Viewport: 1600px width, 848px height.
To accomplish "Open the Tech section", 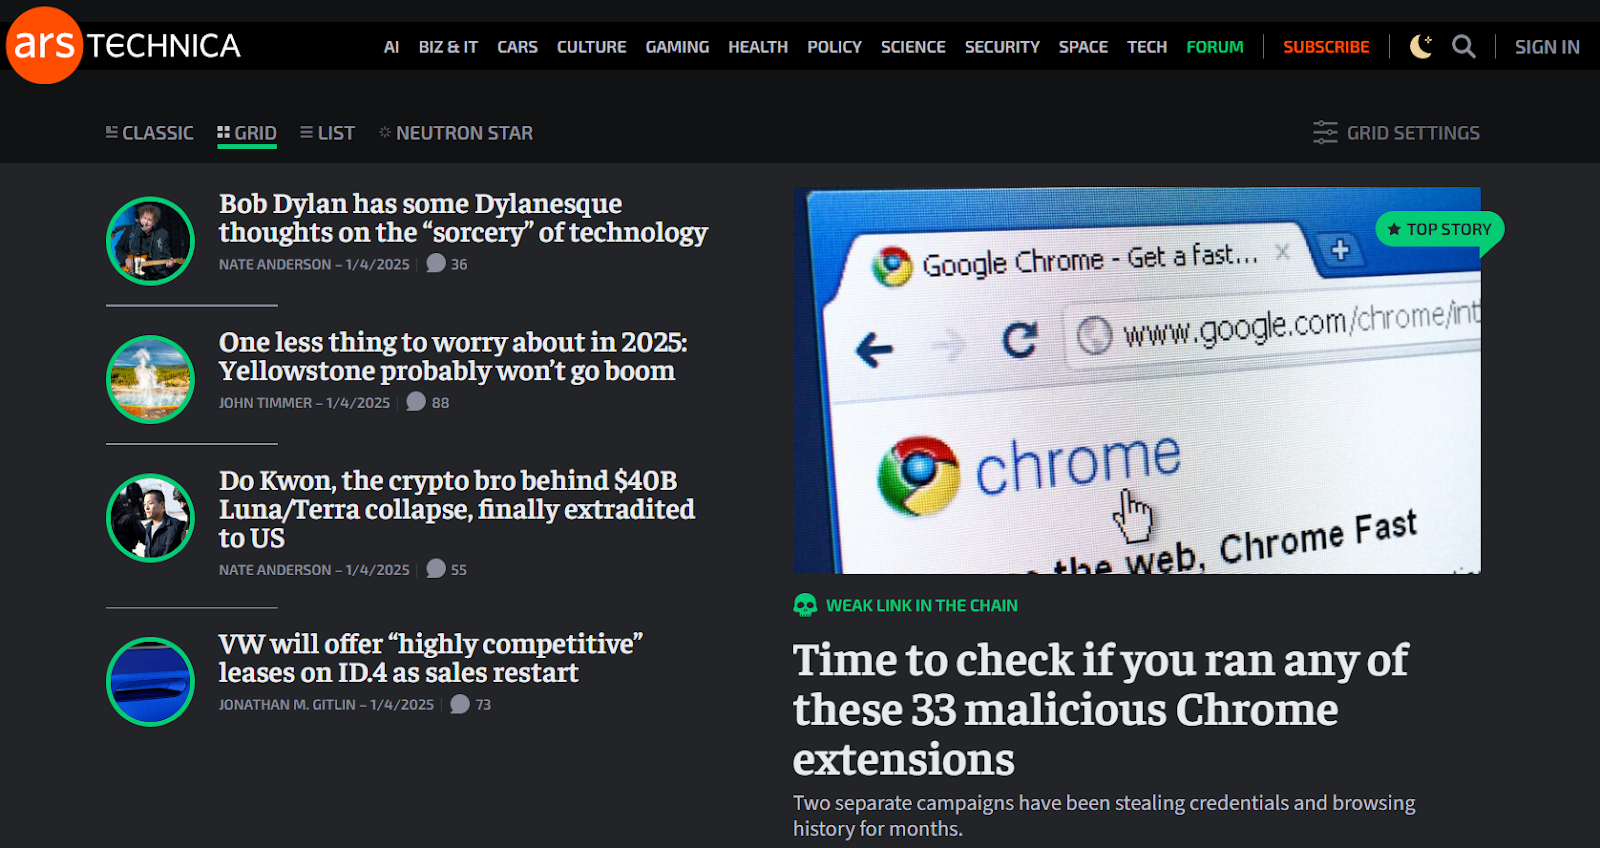I will (x=1147, y=47).
